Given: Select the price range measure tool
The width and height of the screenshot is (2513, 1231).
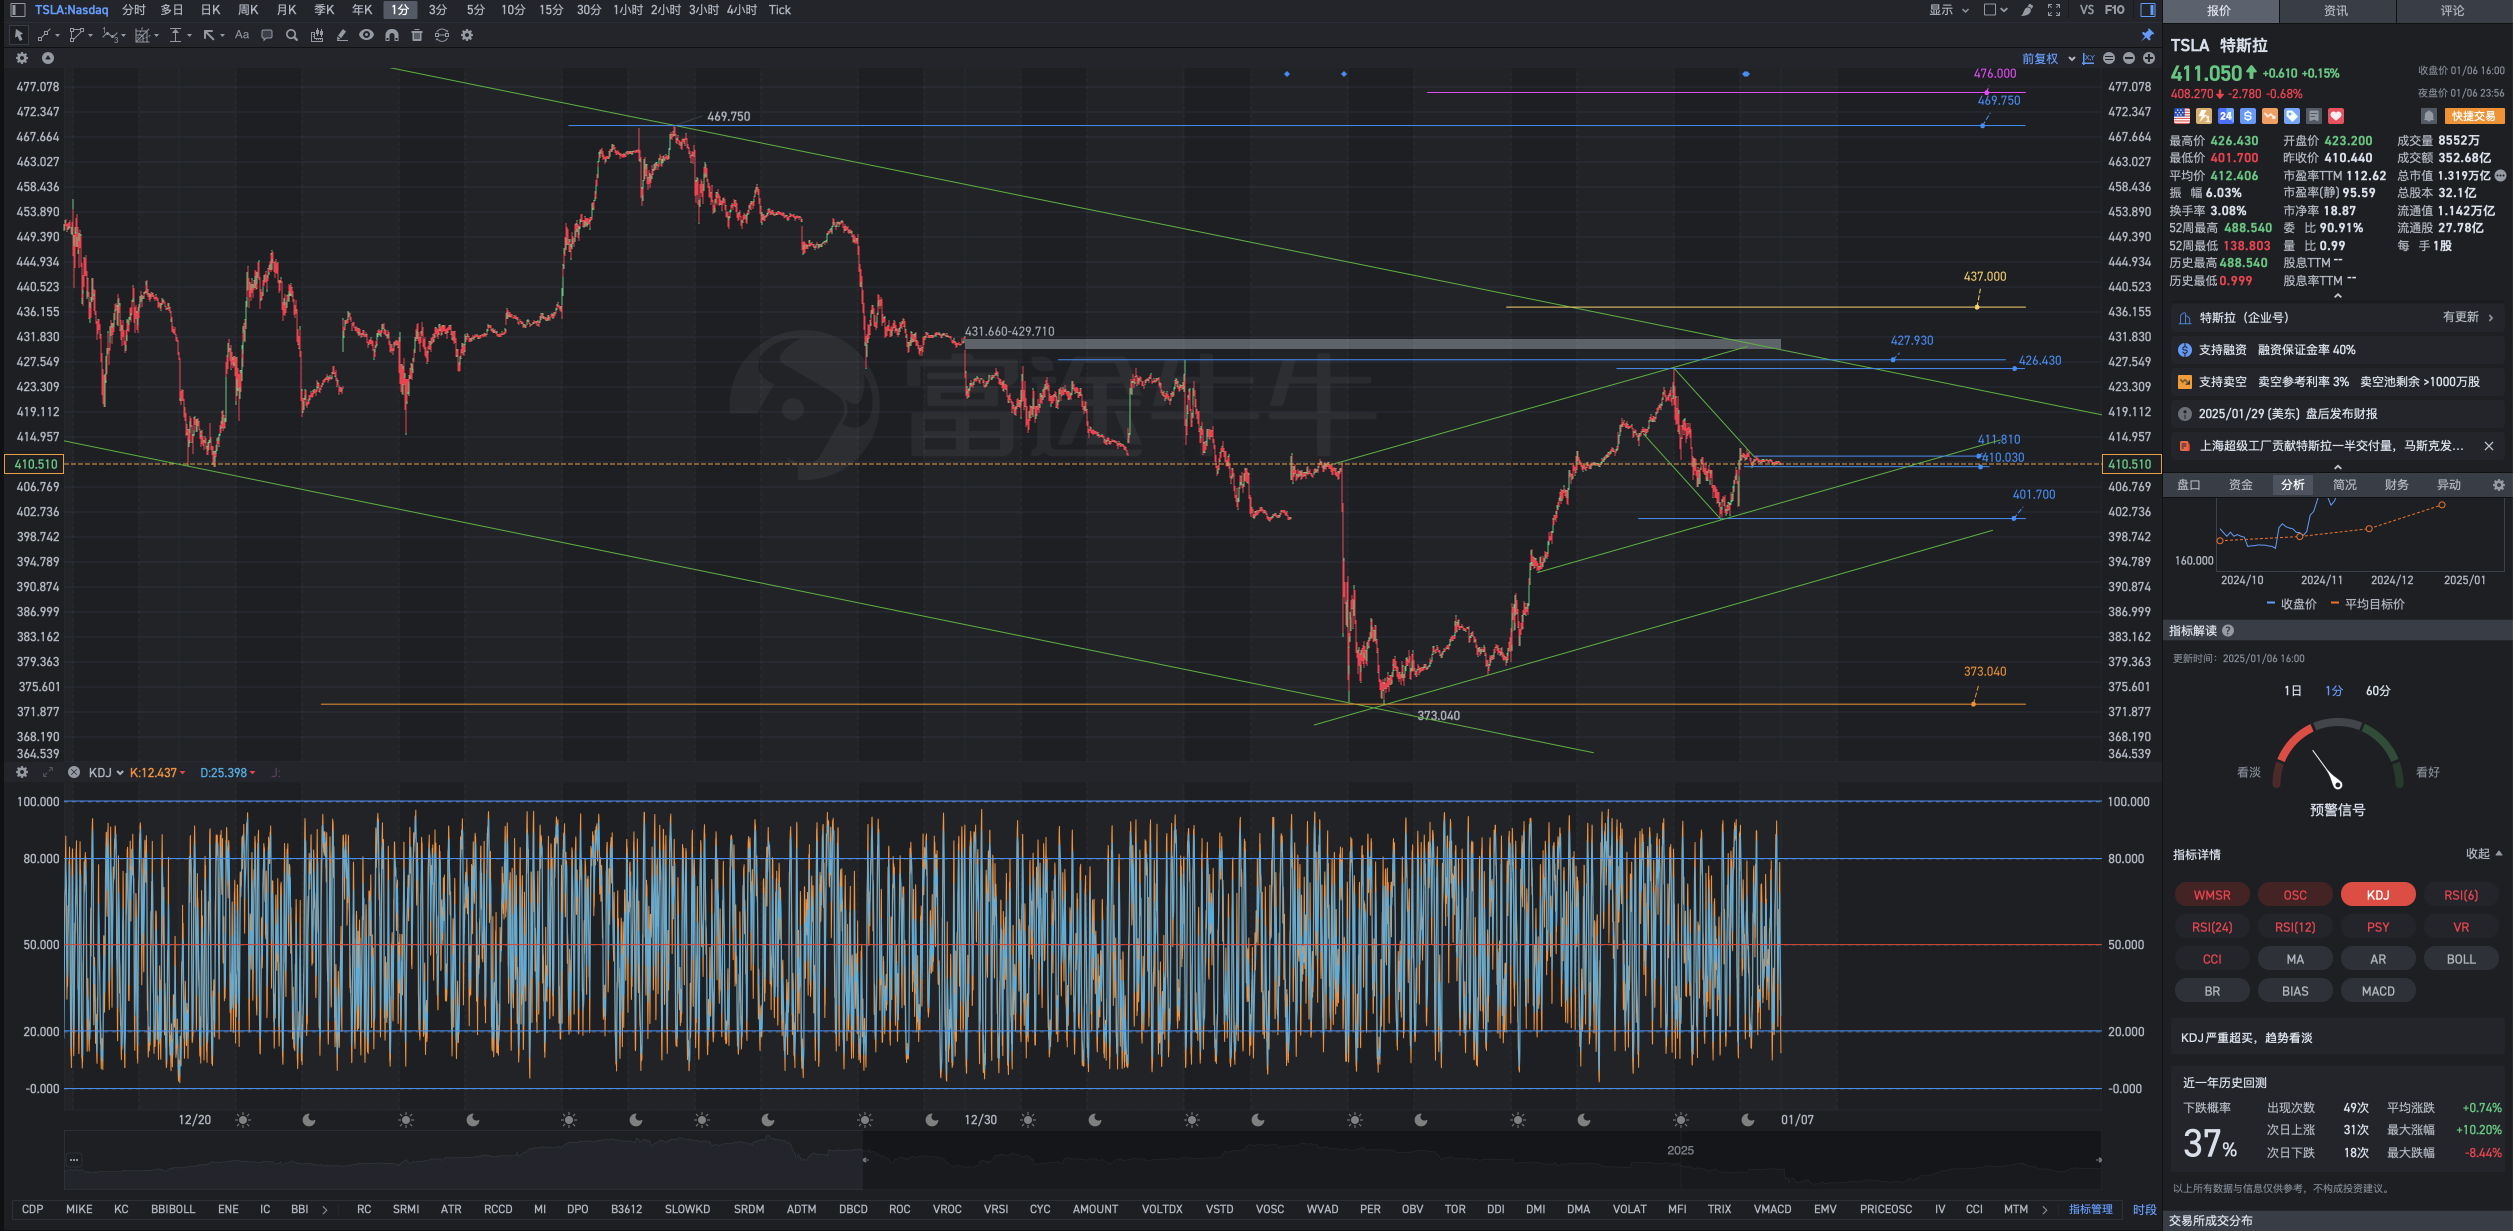Looking at the screenshot, I should click(x=175, y=35).
